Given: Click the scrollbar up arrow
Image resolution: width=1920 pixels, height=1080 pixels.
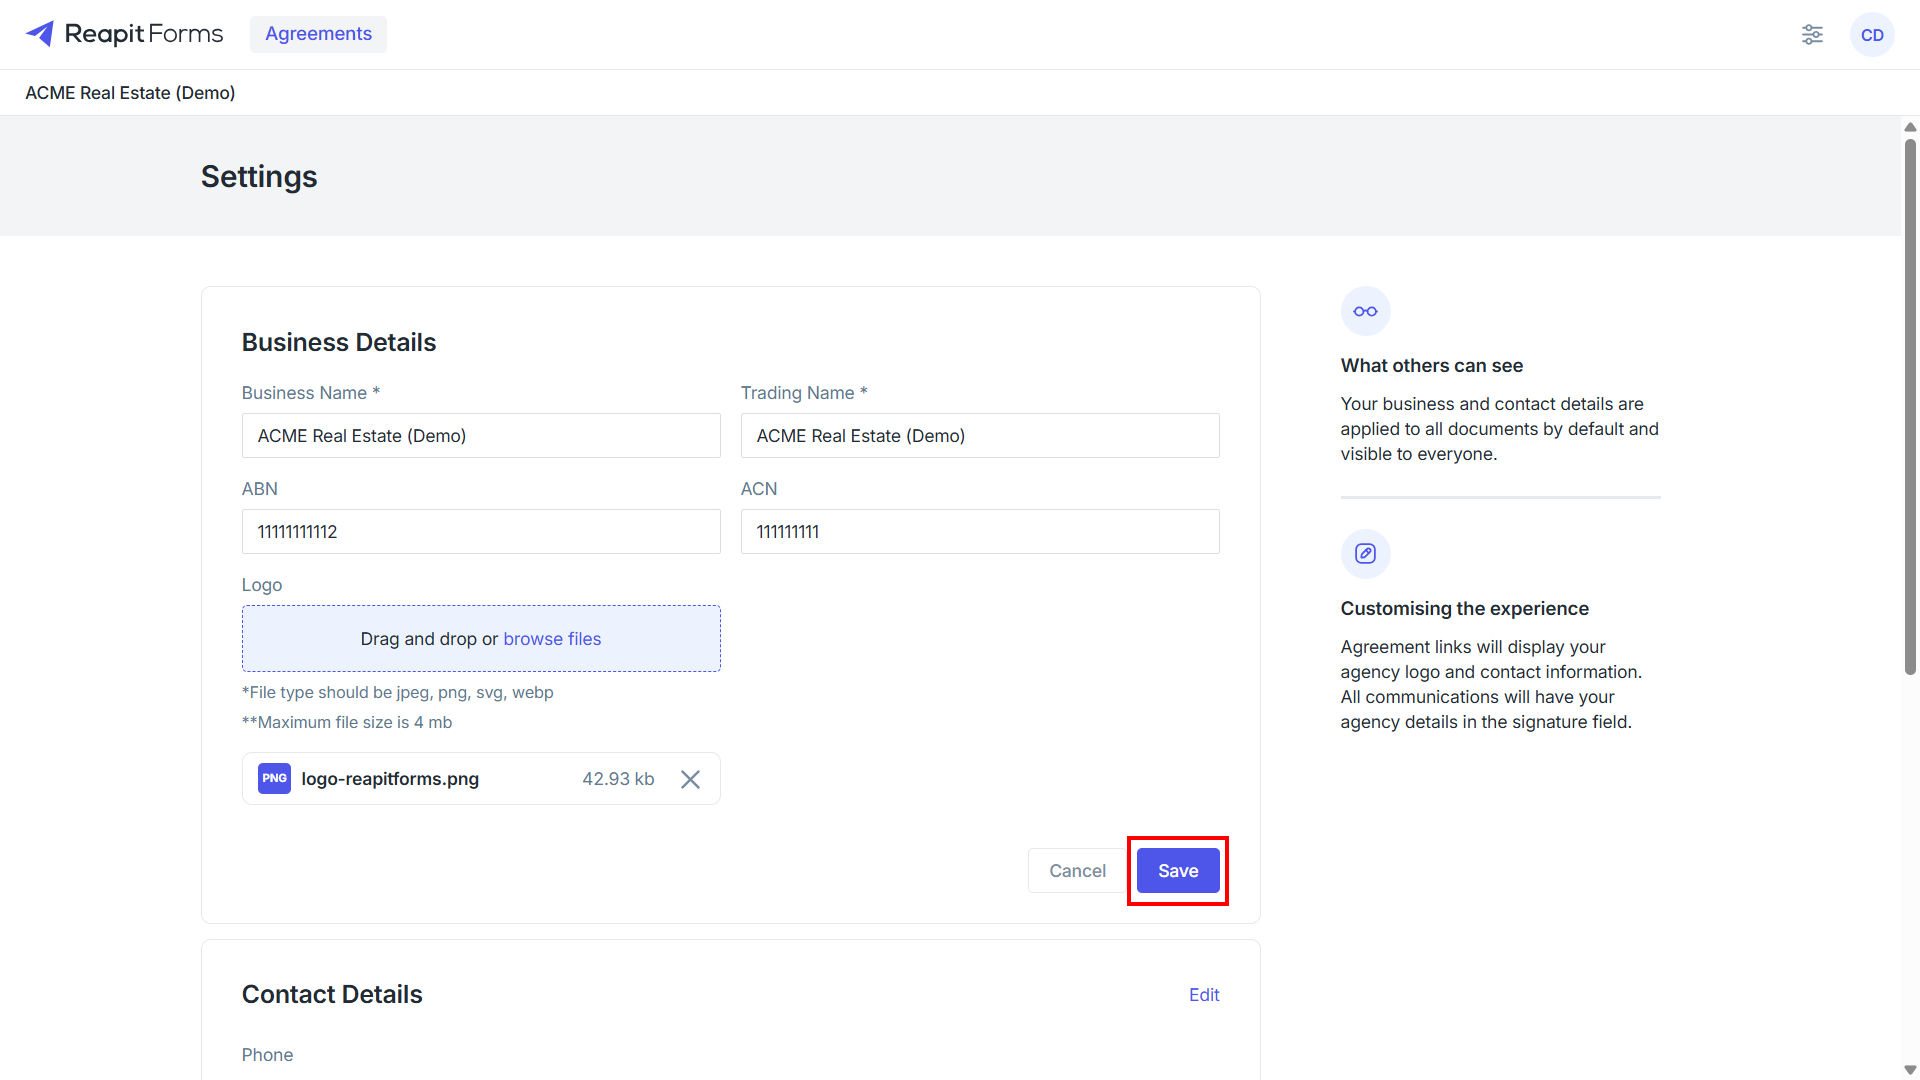Looking at the screenshot, I should pyautogui.click(x=1910, y=127).
